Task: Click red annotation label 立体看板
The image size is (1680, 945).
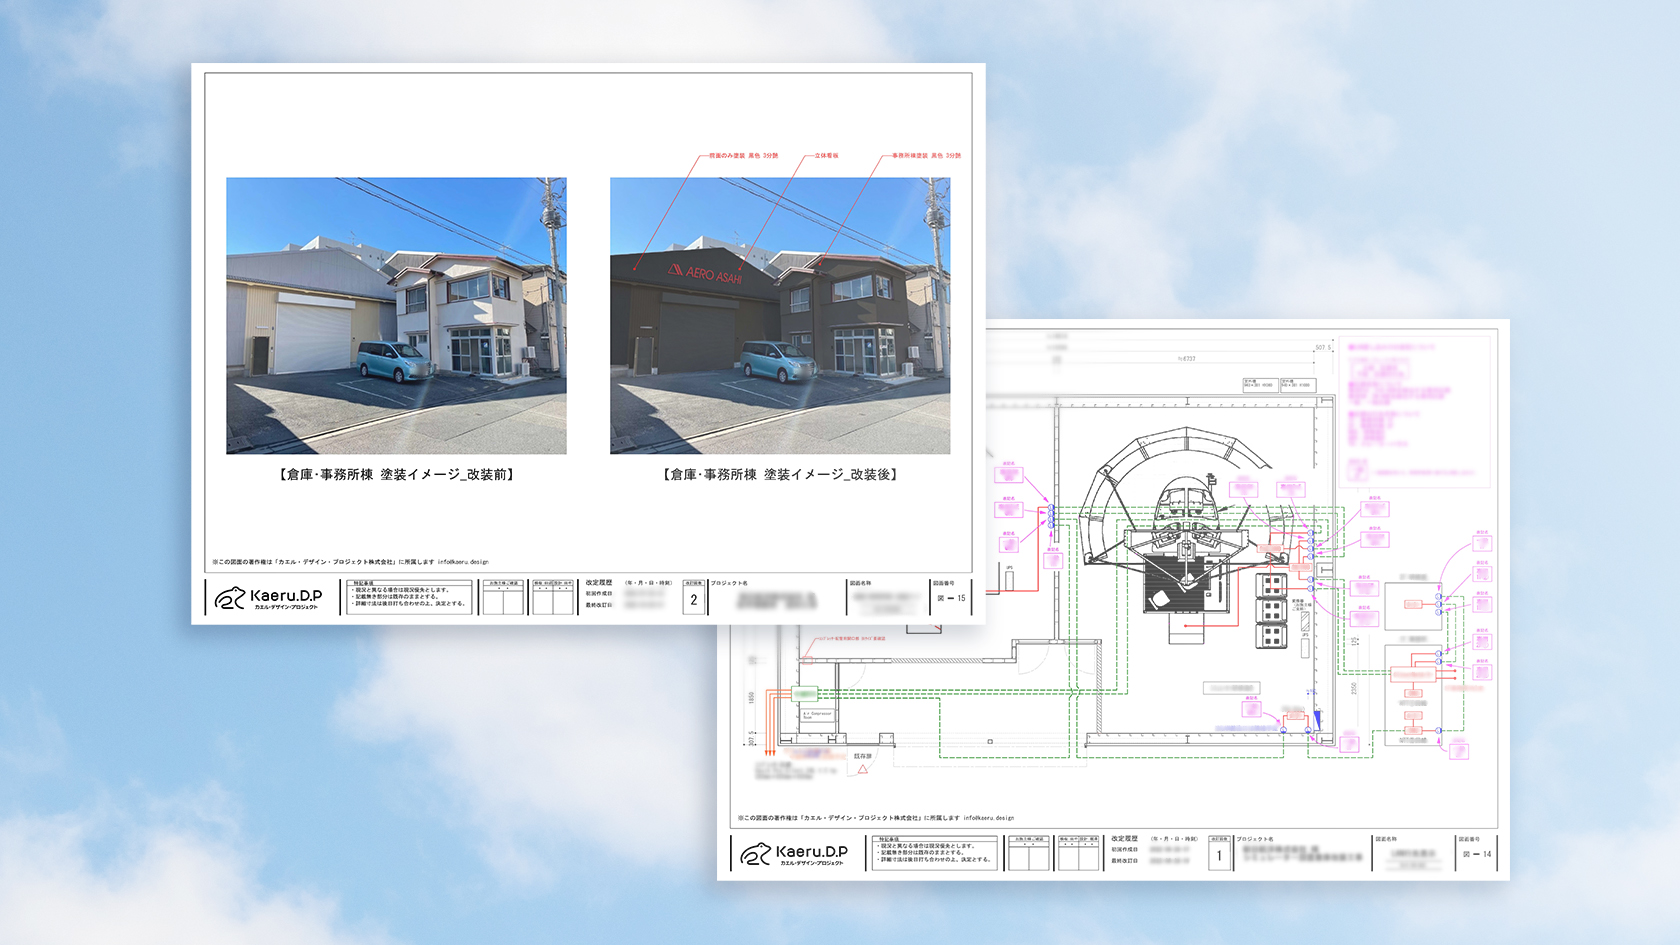Action: click(826, 156)
